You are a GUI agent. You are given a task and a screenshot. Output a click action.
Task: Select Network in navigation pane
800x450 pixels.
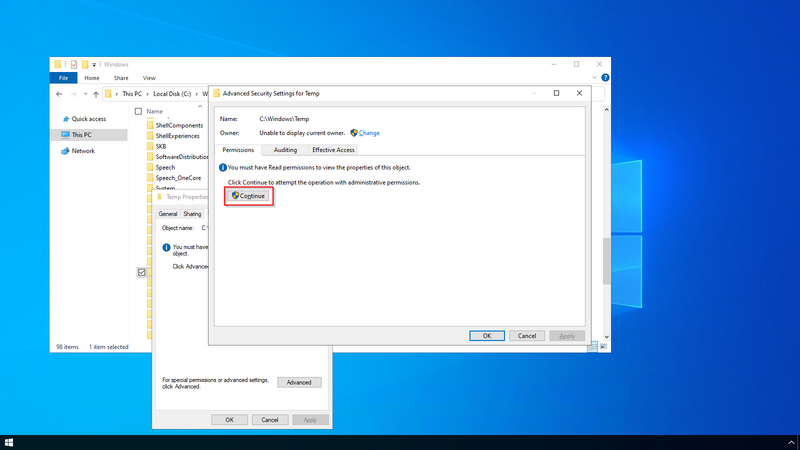83,151
